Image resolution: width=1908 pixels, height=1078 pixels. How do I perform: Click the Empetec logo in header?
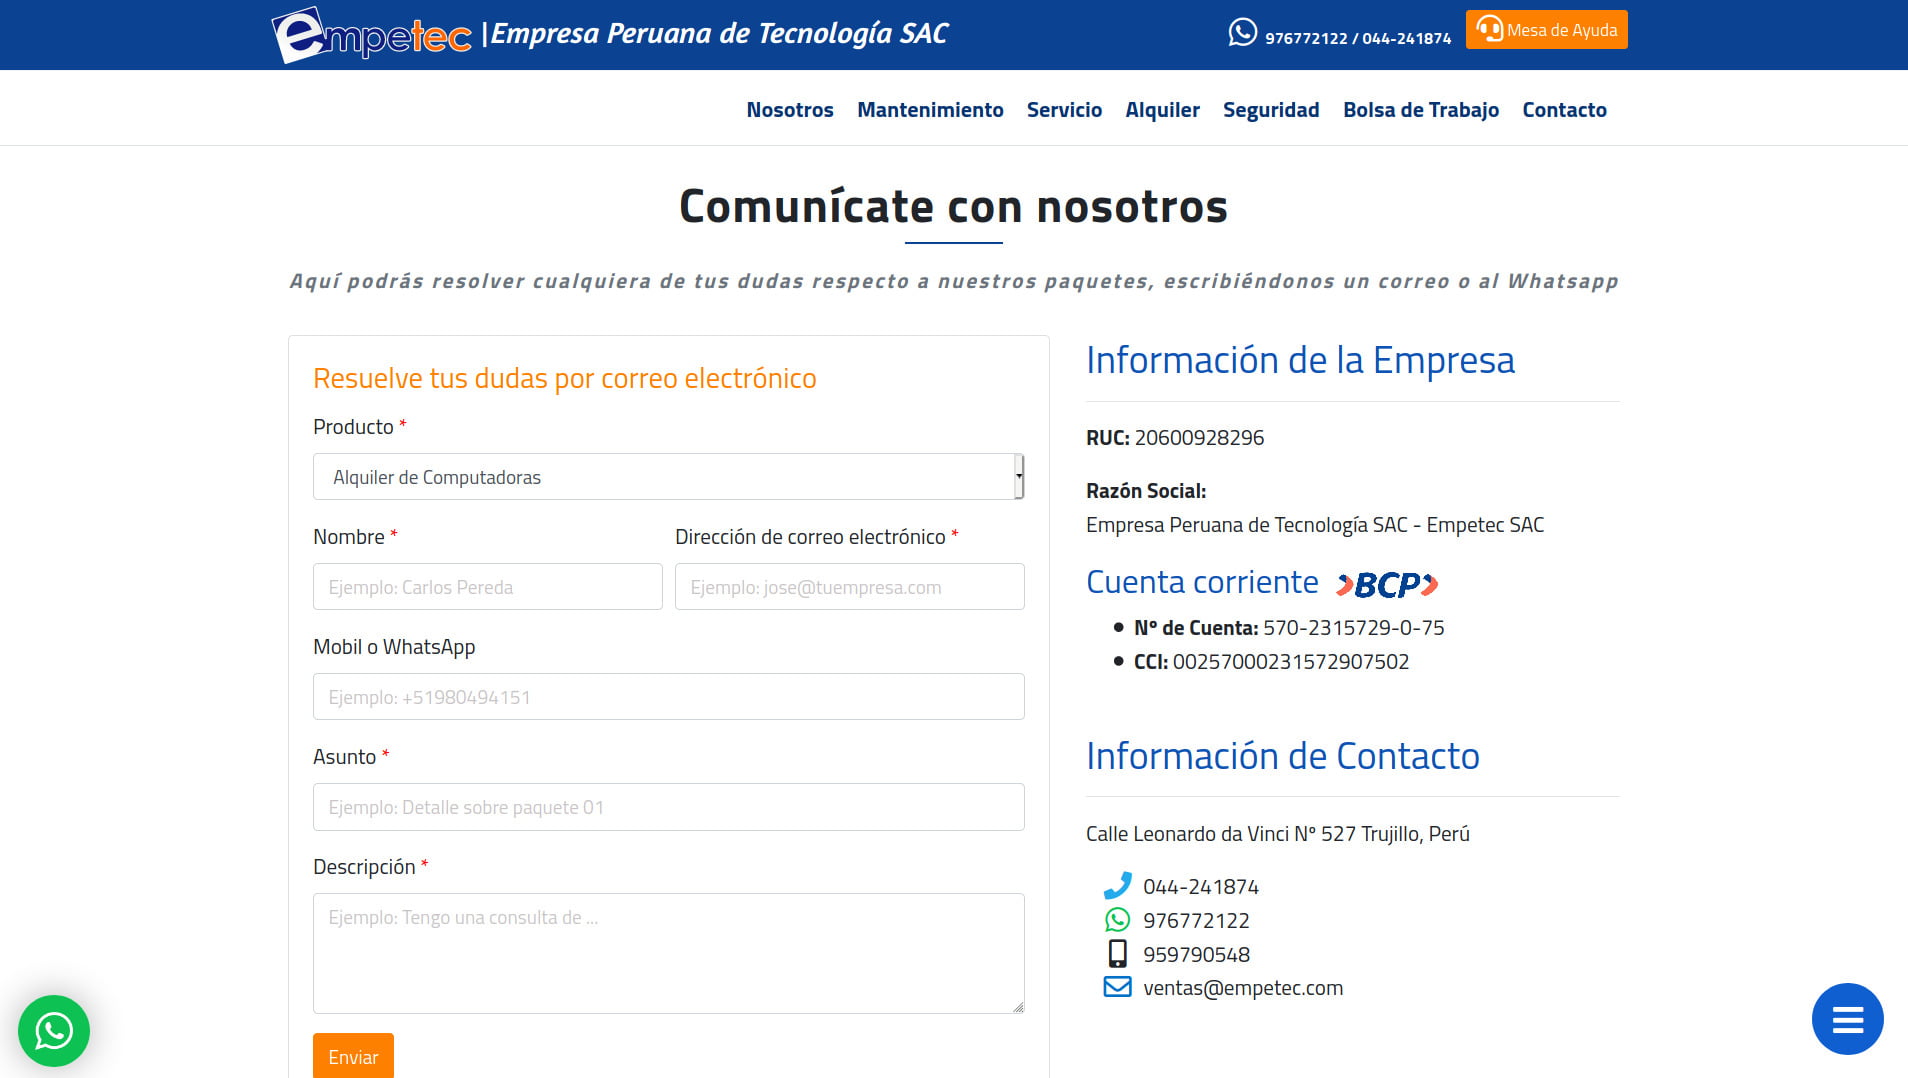[x=371, y=34]
